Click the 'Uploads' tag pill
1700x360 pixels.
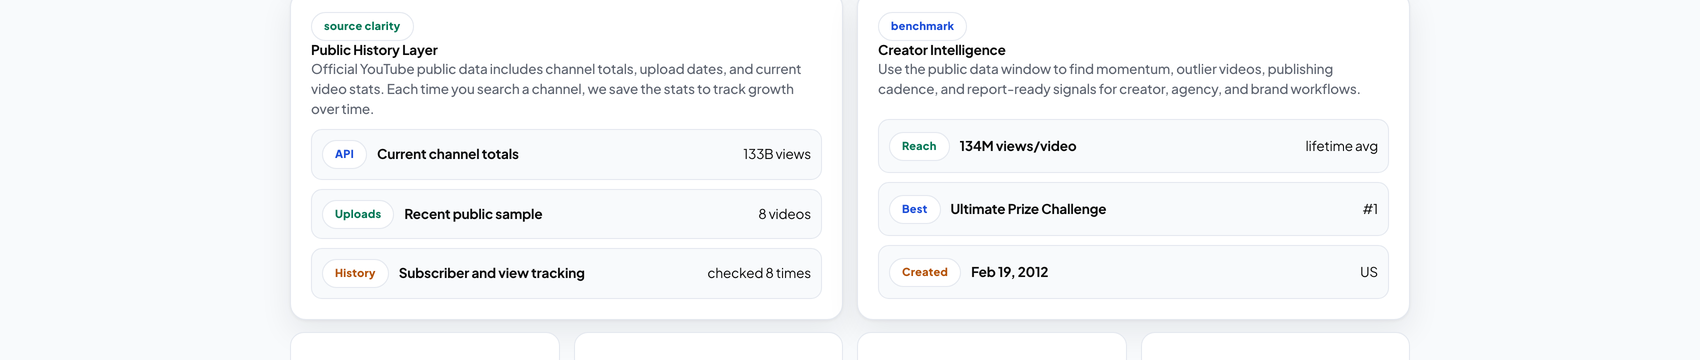(x=358, y=214)
